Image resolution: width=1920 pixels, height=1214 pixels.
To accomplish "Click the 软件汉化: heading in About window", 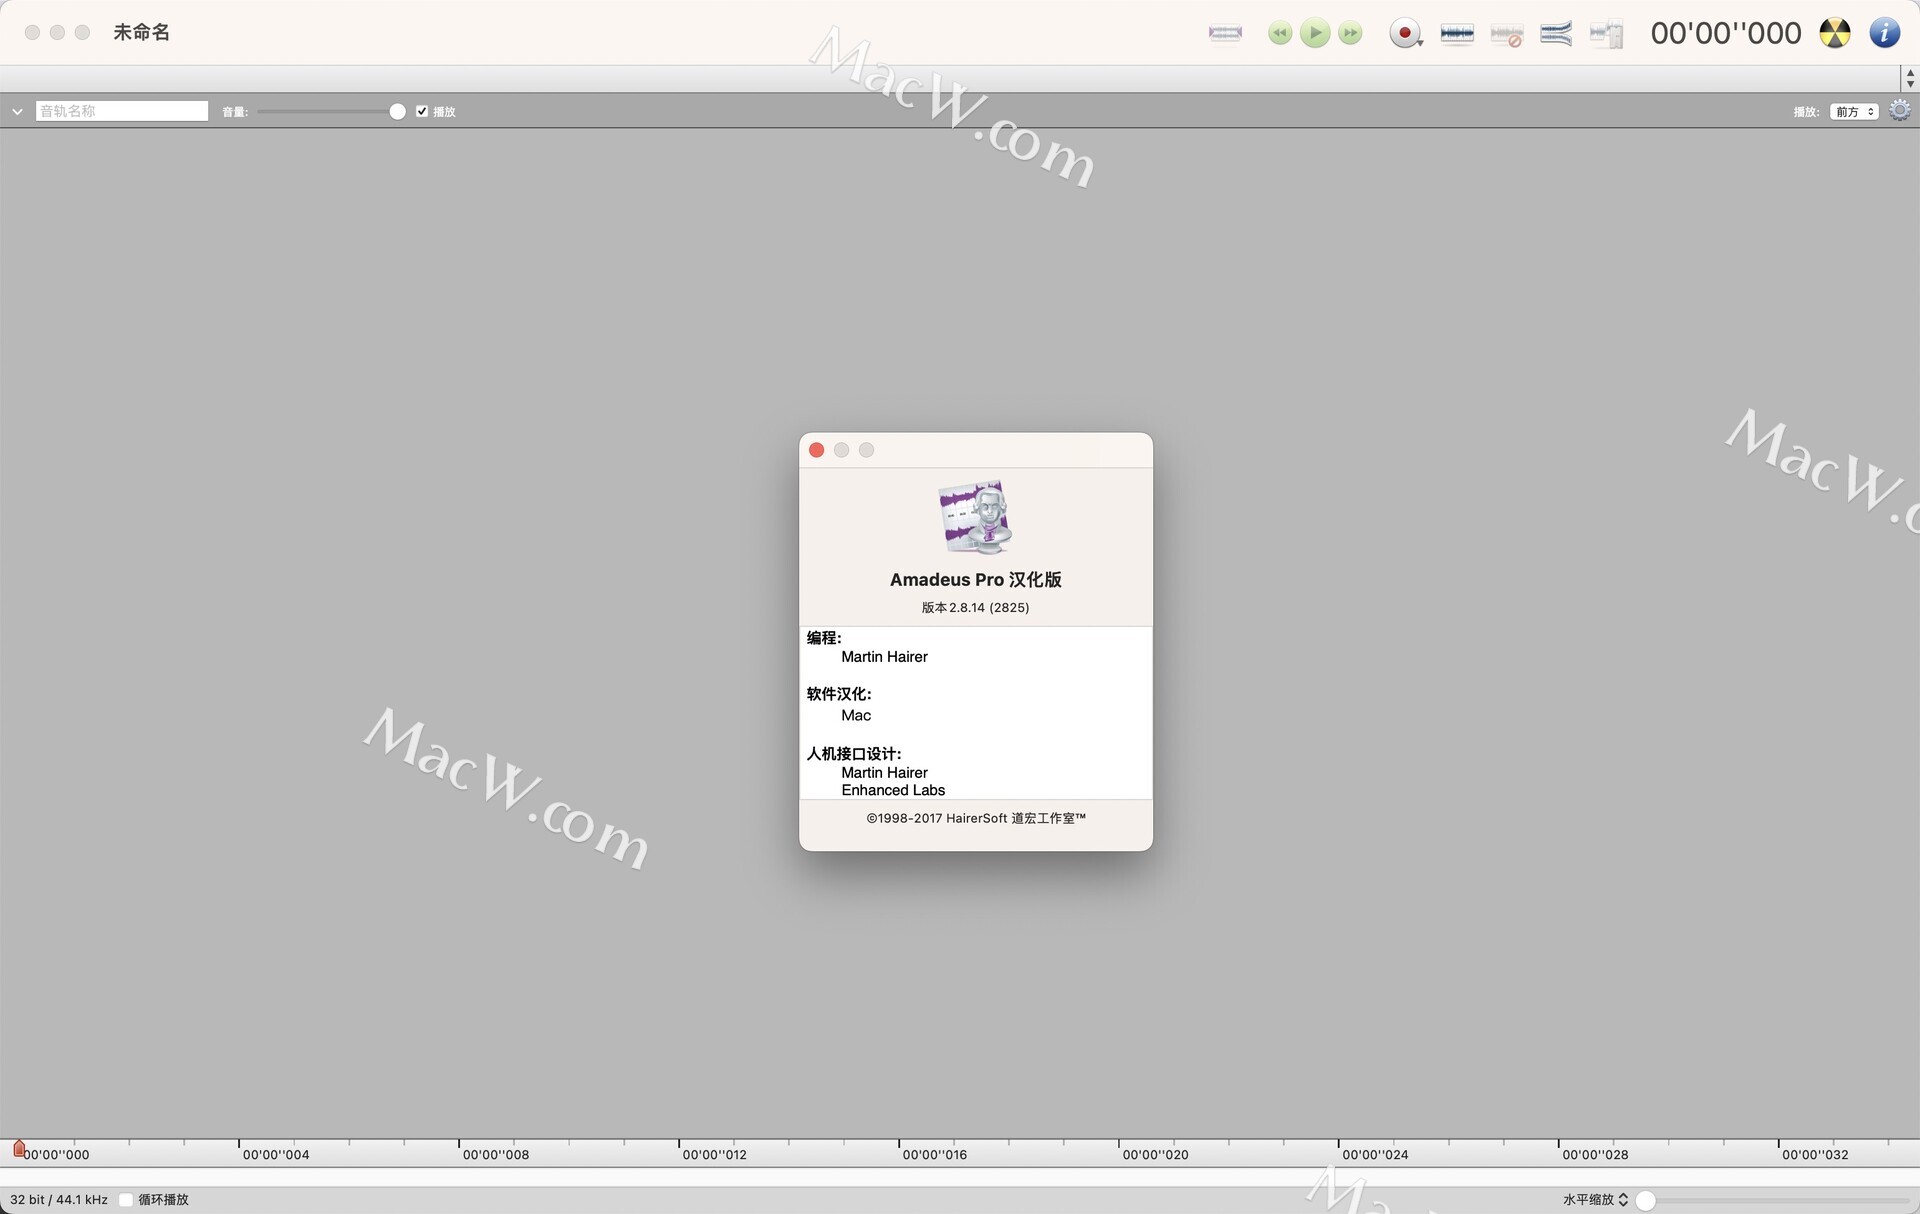I will [839, 693].
